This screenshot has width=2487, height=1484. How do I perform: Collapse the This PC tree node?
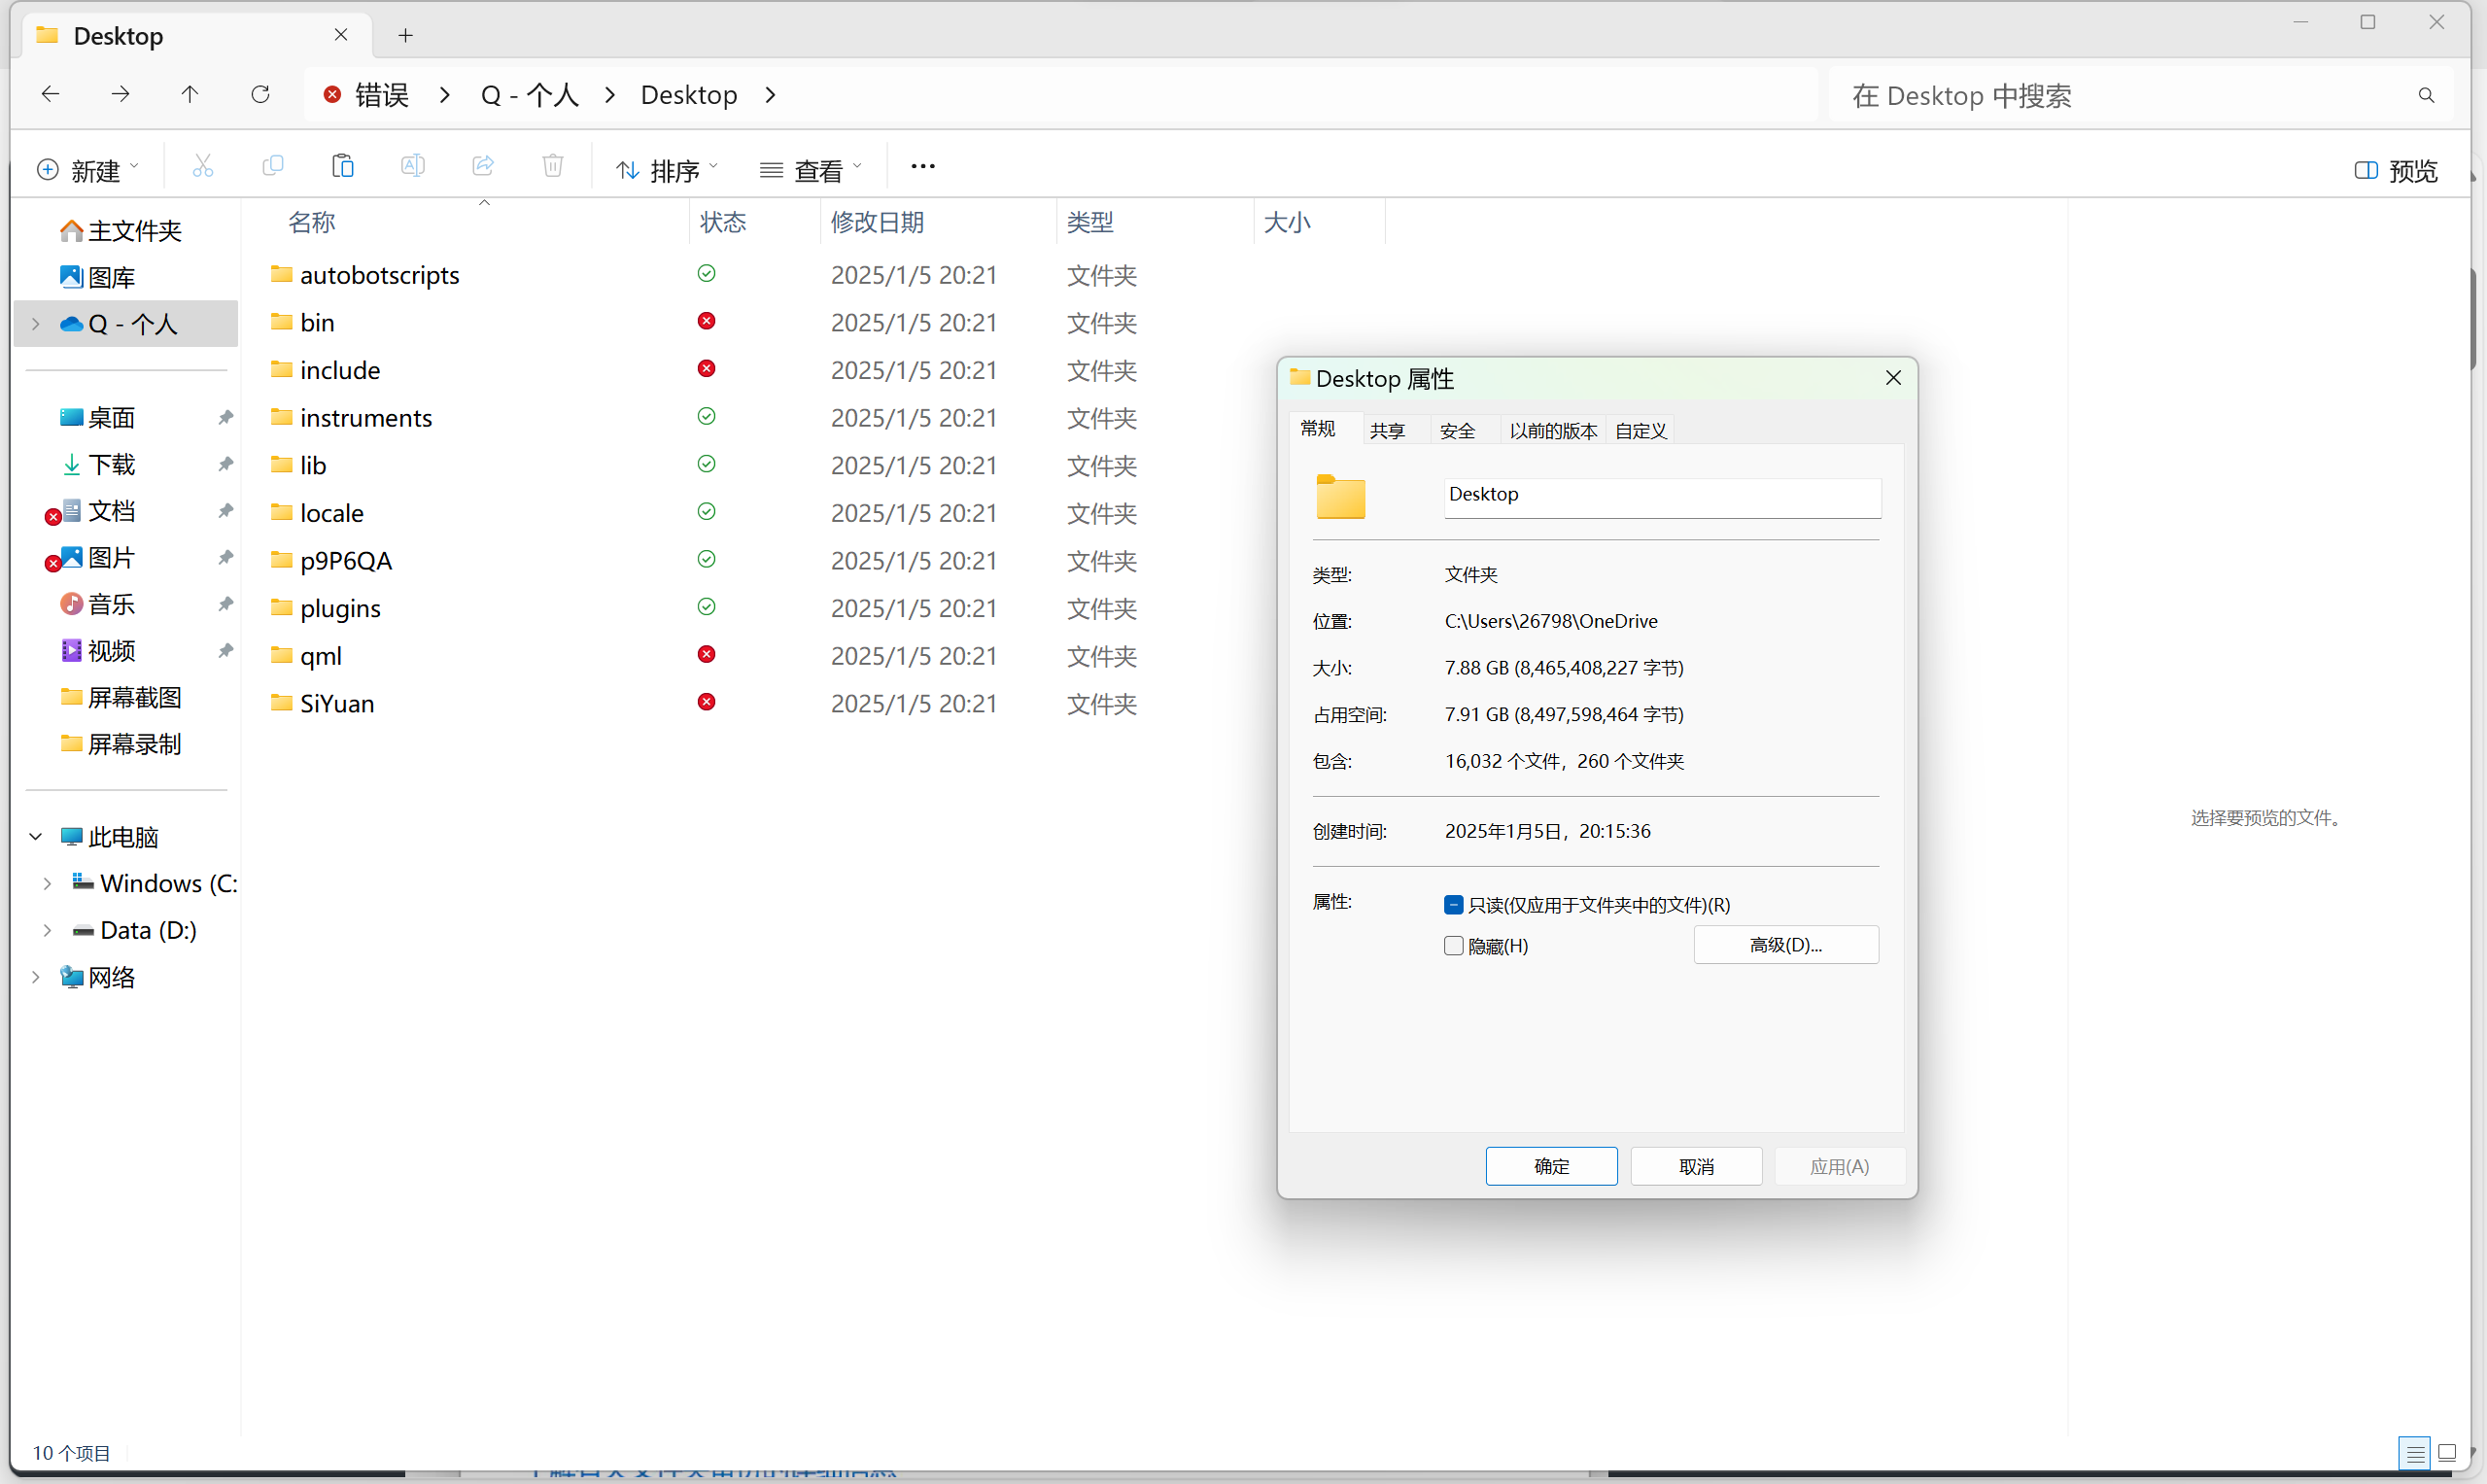point(36,837)
